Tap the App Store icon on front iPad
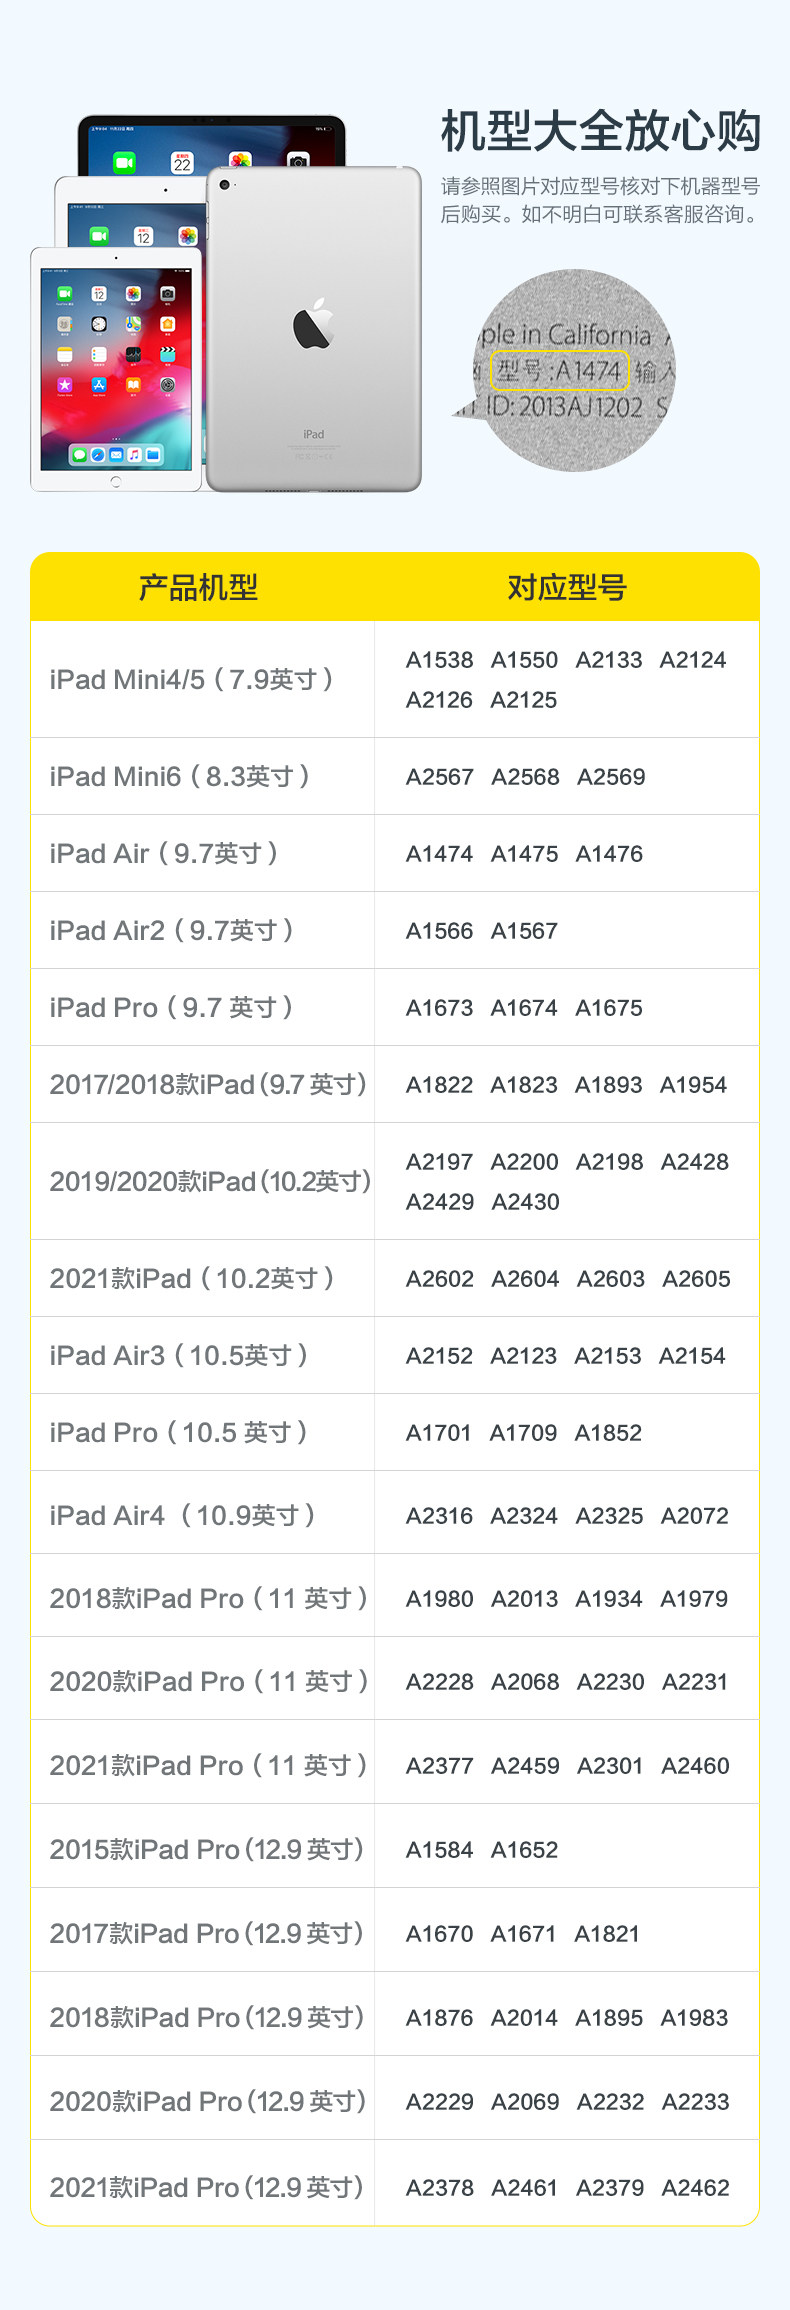Screen dimensions: 790x2310 (x=99, y=385)
